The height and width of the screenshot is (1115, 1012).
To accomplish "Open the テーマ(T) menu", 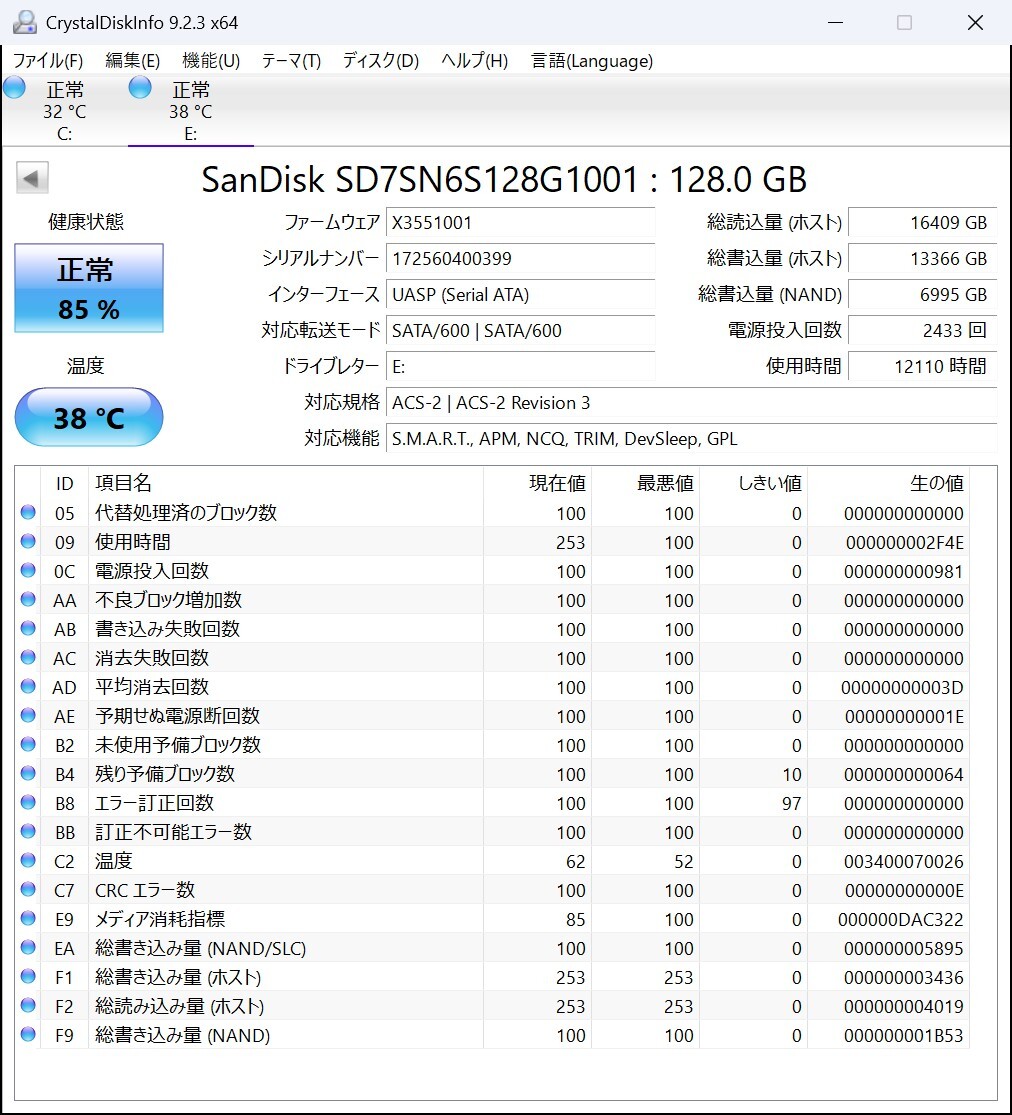I will click(291, 60).
